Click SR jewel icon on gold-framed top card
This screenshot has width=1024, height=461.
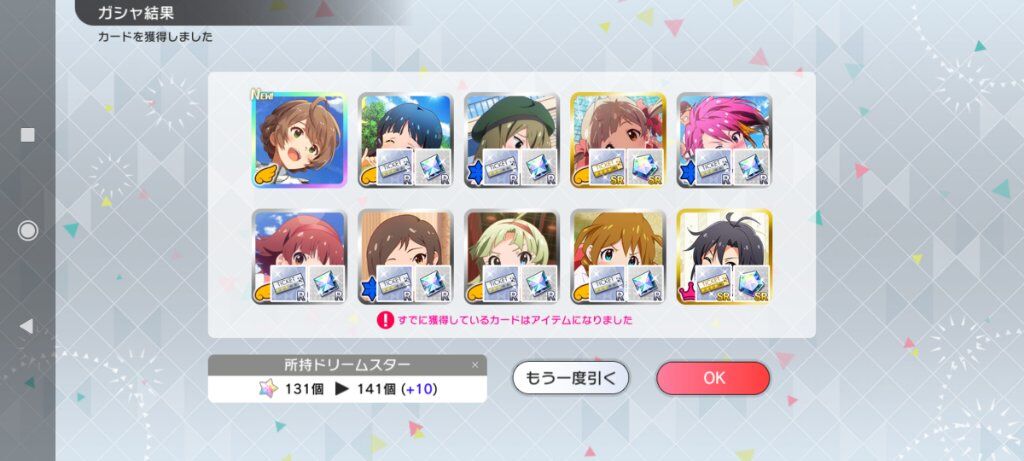(x=645, y=167)
